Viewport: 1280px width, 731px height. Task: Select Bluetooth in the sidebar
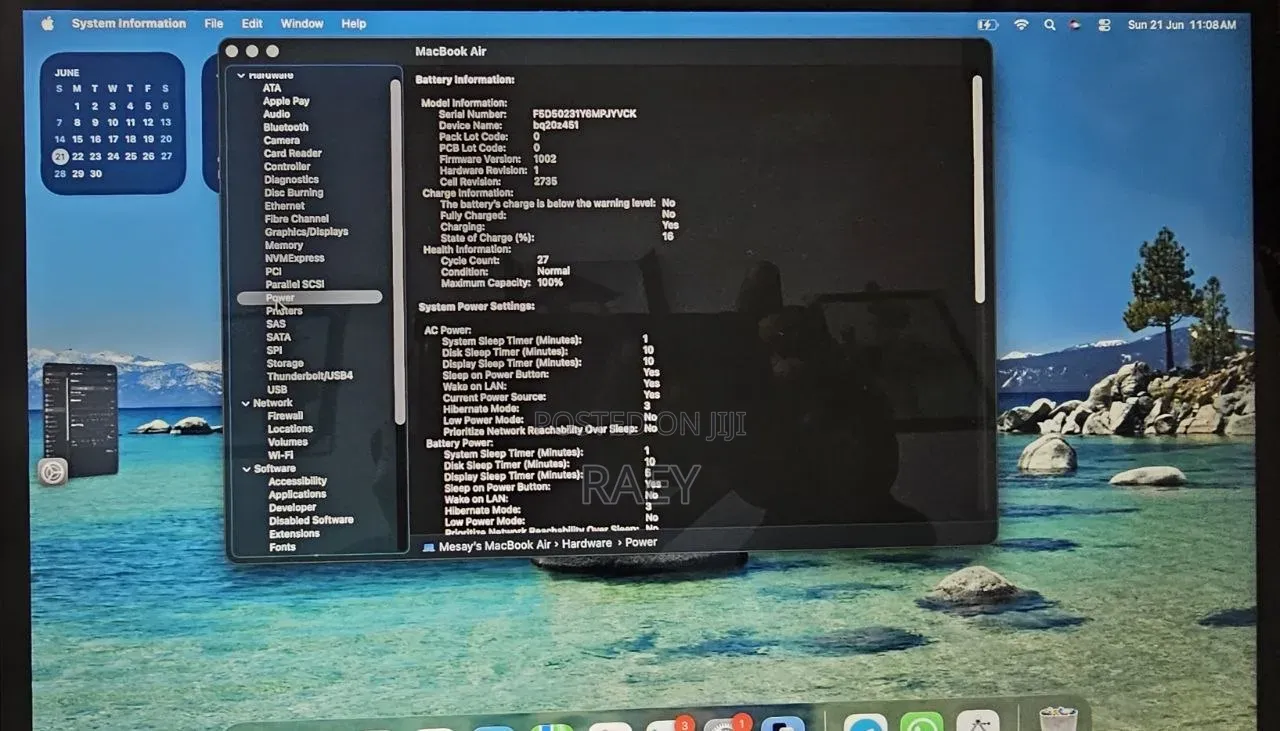coord(286,127)
